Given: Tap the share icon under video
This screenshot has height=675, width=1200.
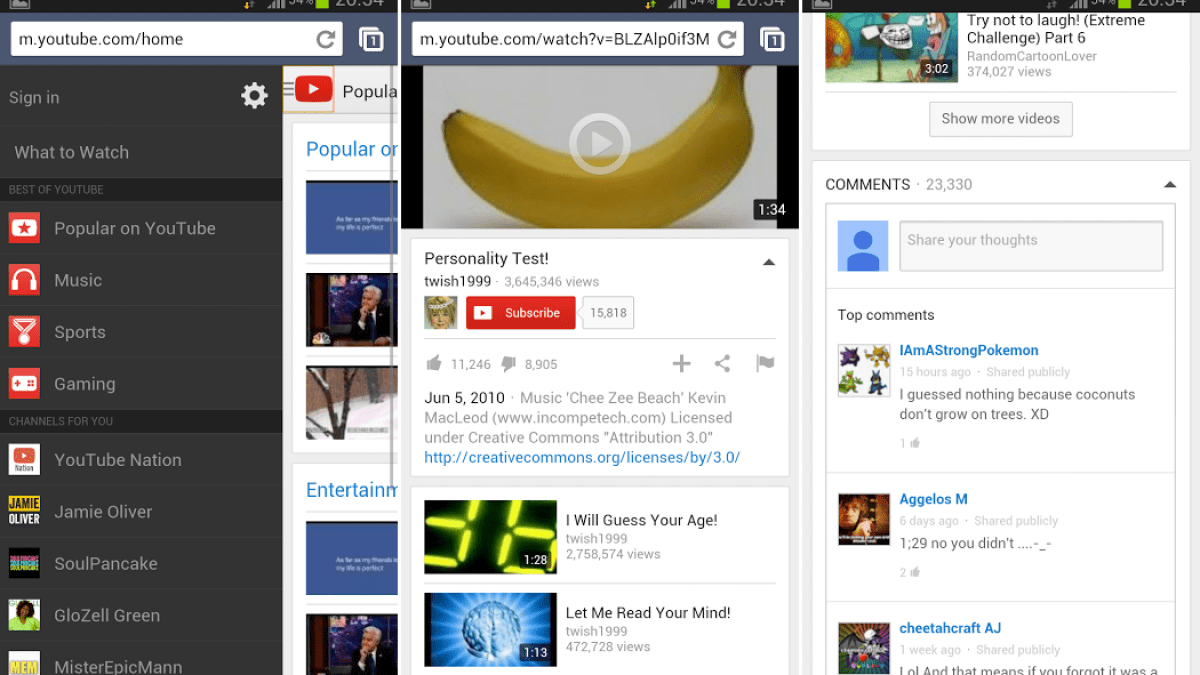Looking at the screenshot, I should coord(722,364).
